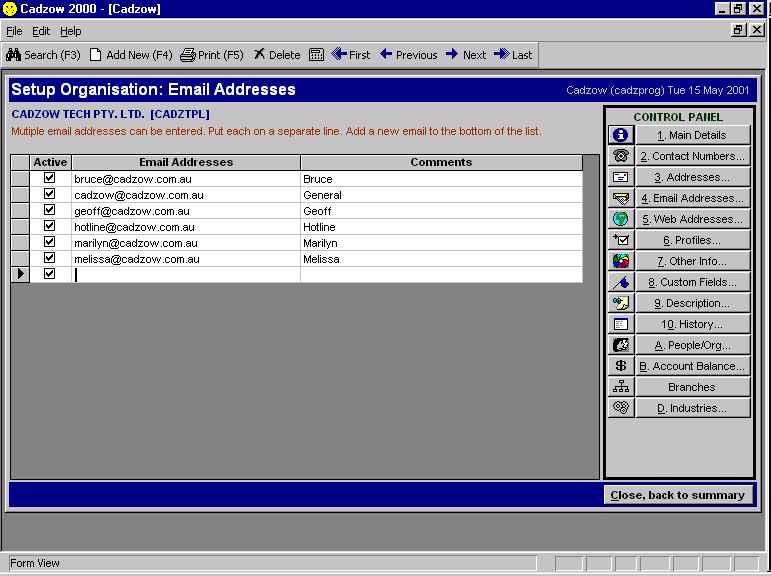The image size is (771, 576).
Task: Click the Branches hierarchy icon
Action: (621, 387)
